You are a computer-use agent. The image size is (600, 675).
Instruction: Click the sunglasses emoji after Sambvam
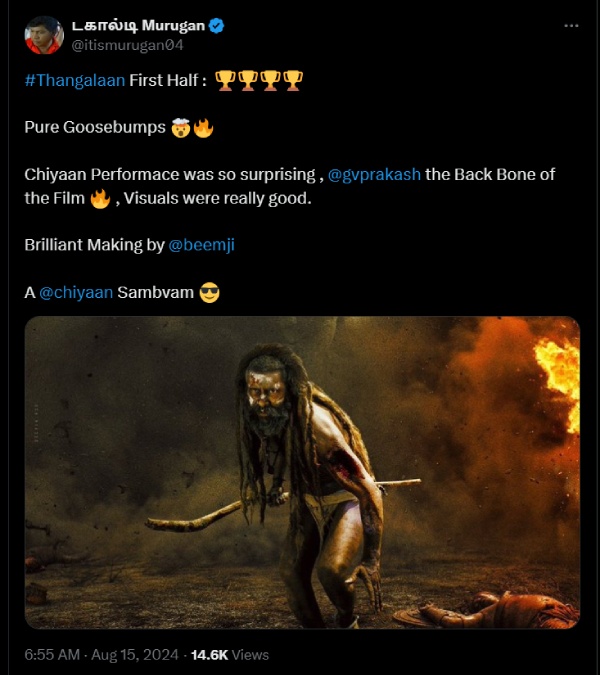[x=209, y=293]
